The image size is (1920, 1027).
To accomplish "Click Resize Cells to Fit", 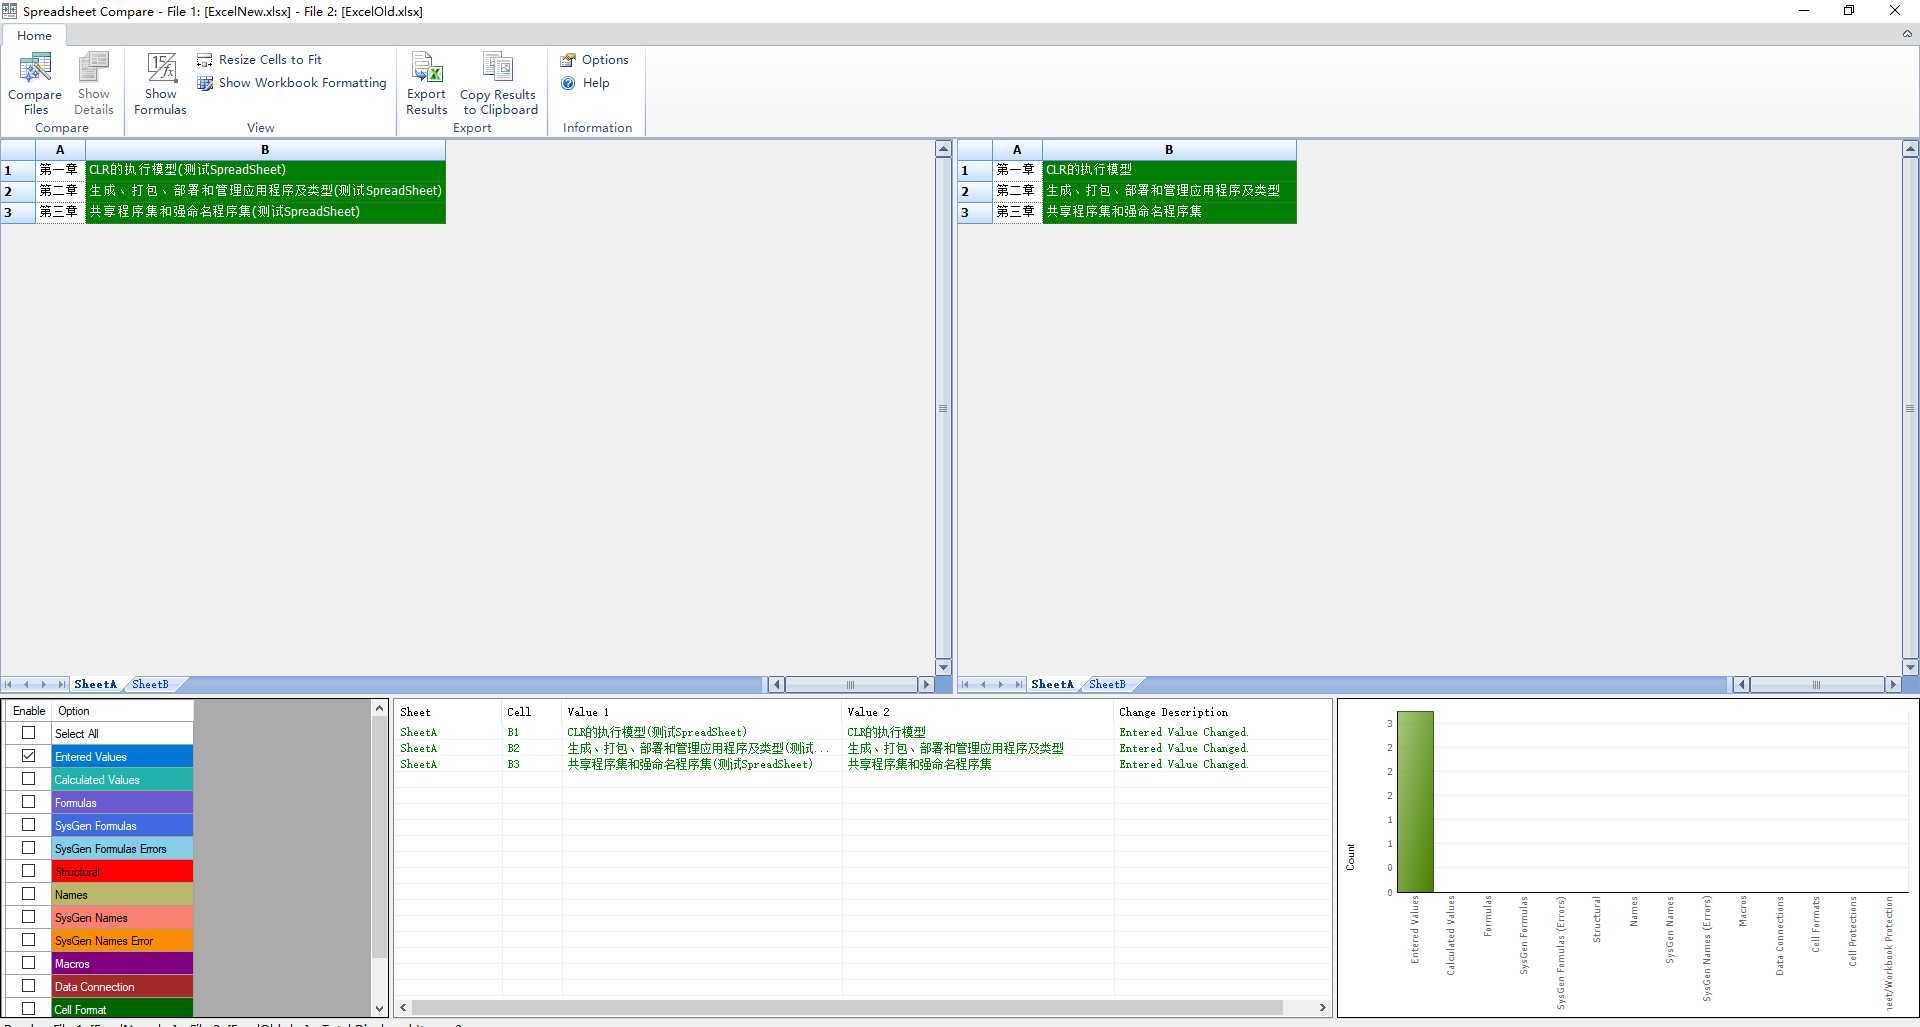I will (x=260, y=60).
